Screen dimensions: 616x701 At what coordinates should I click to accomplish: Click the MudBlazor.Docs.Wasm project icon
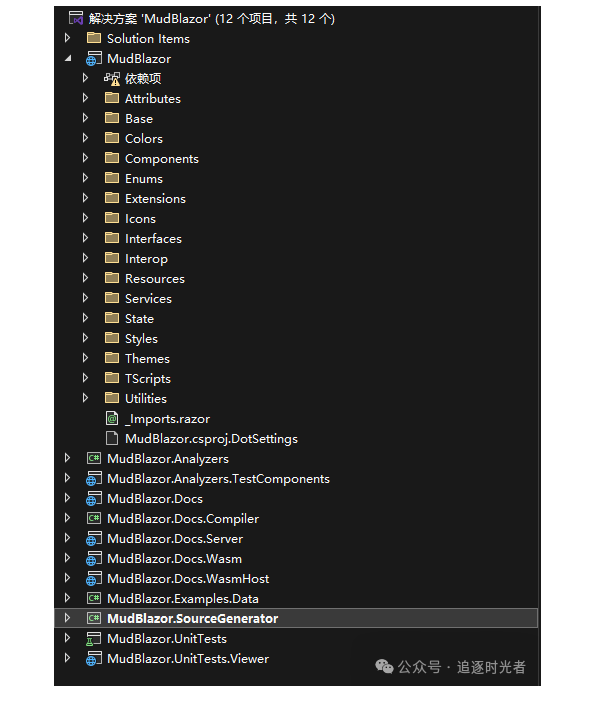(x=94, y=558)
